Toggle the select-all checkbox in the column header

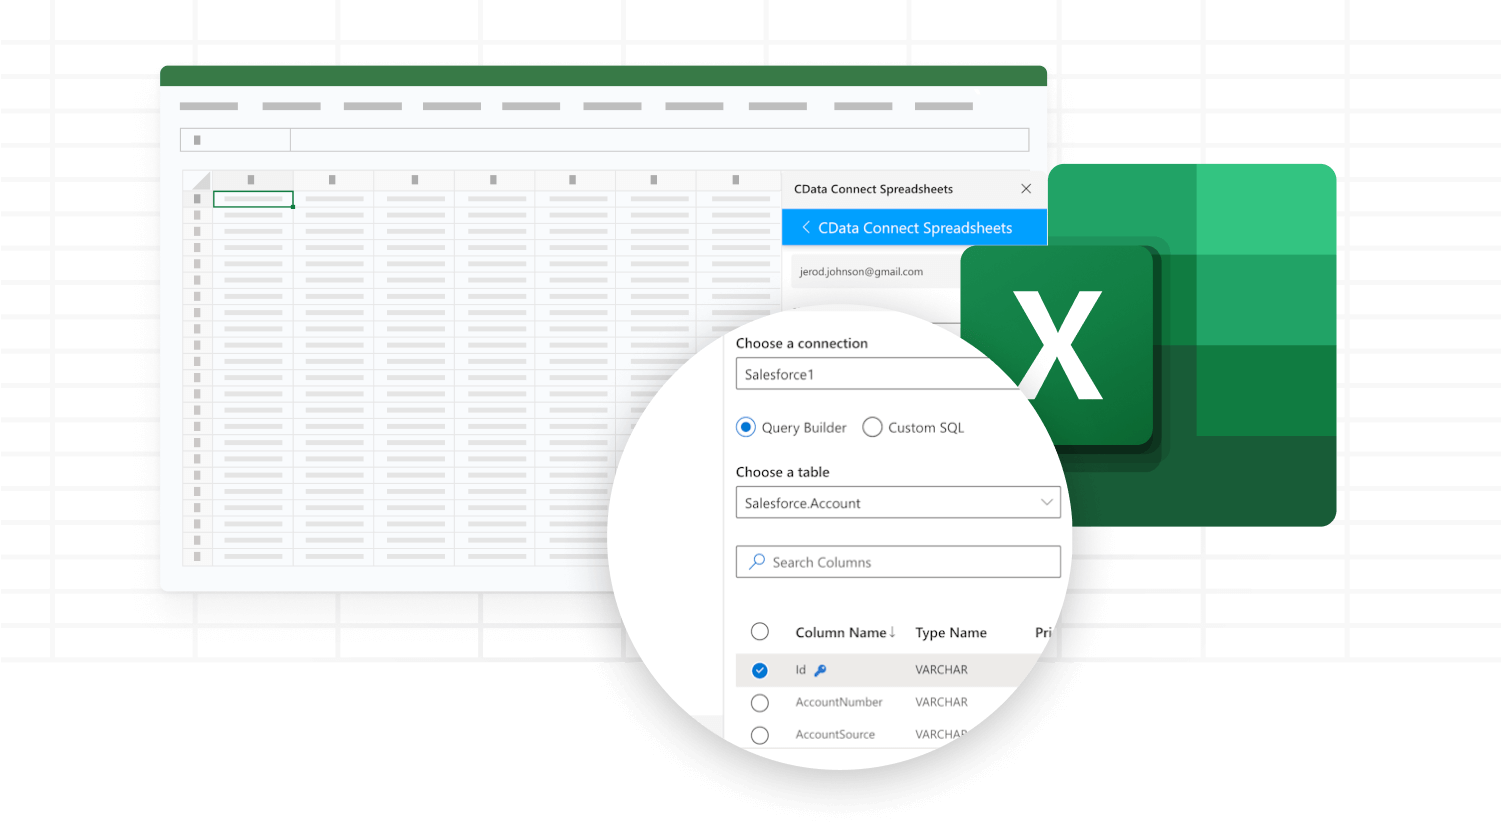click(760, 631)
